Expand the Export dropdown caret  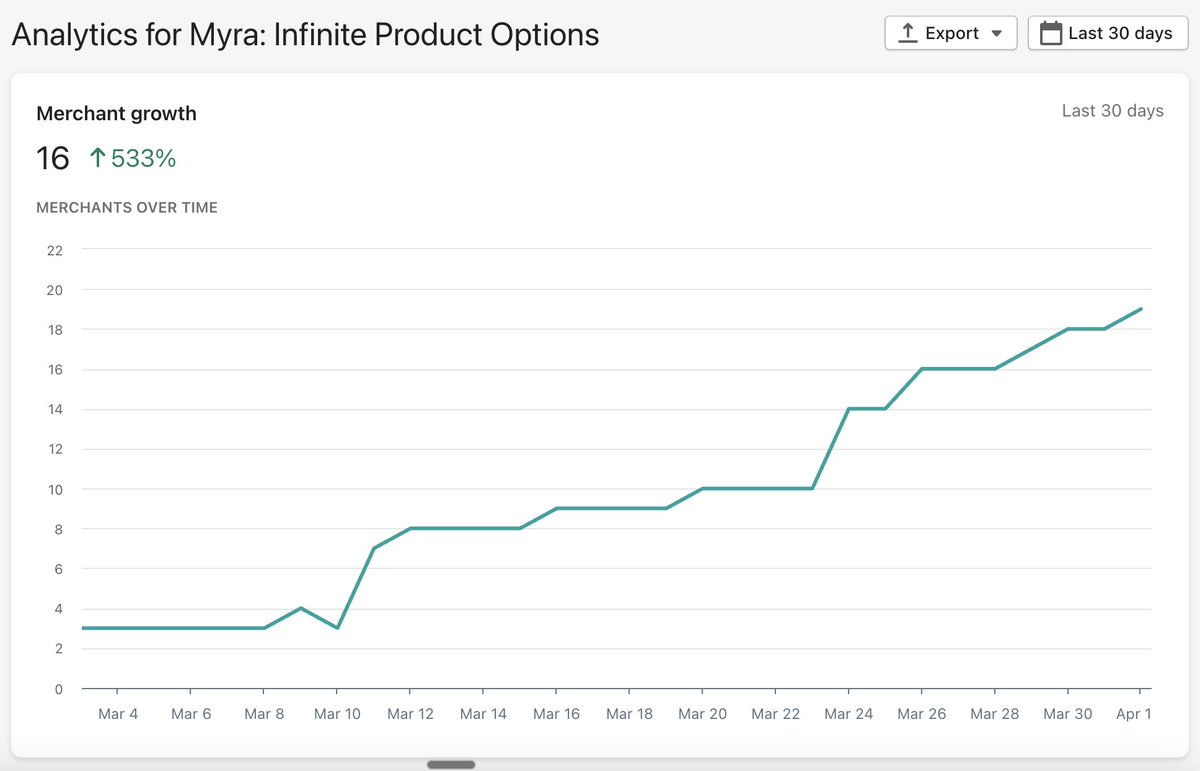(996, 34)
